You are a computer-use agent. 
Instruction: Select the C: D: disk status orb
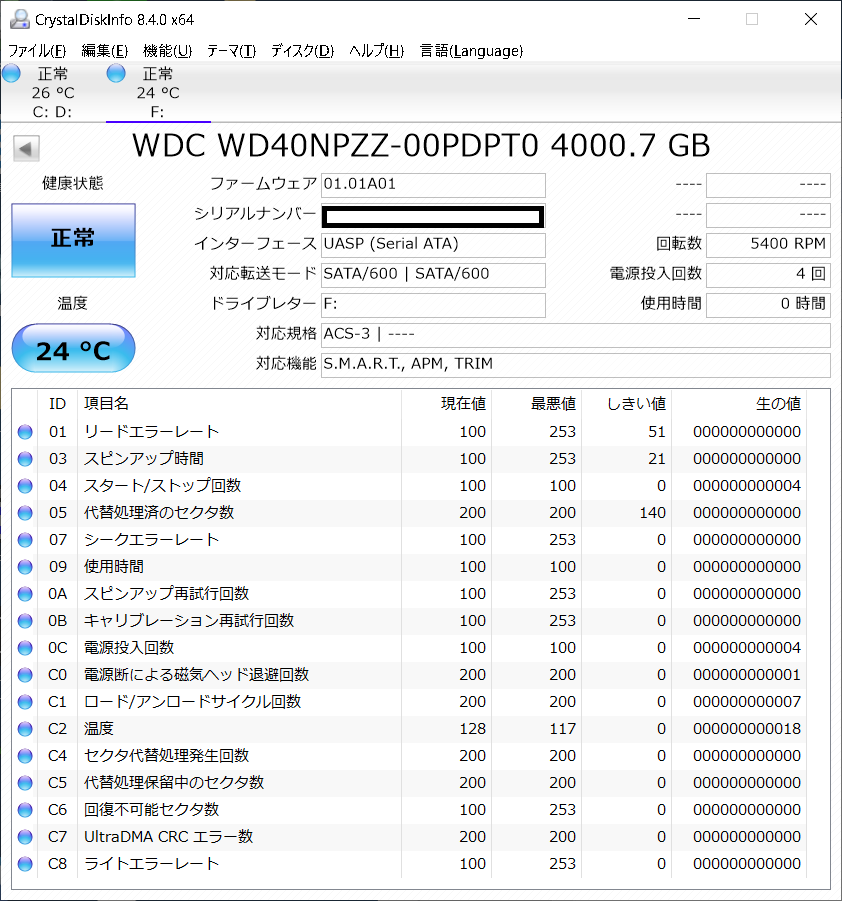pyautogui.click(x=11, y=74)
